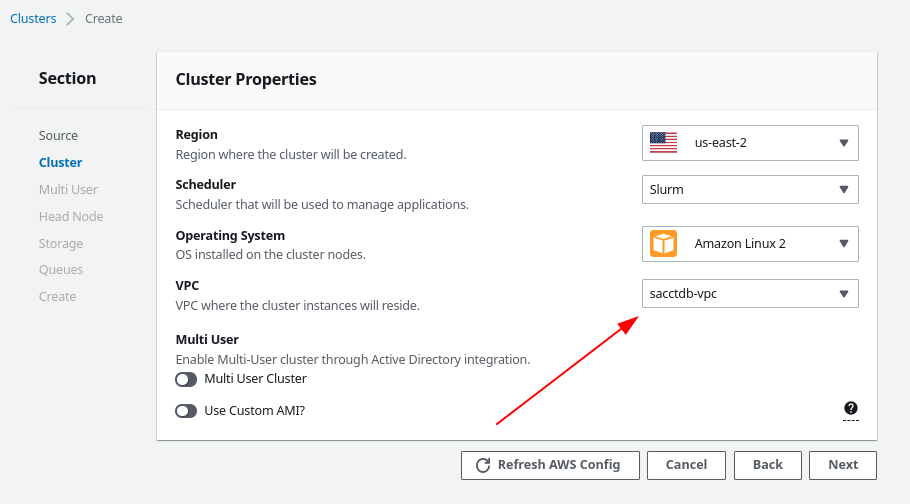
Task: Click the Clusters breadcrumb link
Action: (33, 19)
